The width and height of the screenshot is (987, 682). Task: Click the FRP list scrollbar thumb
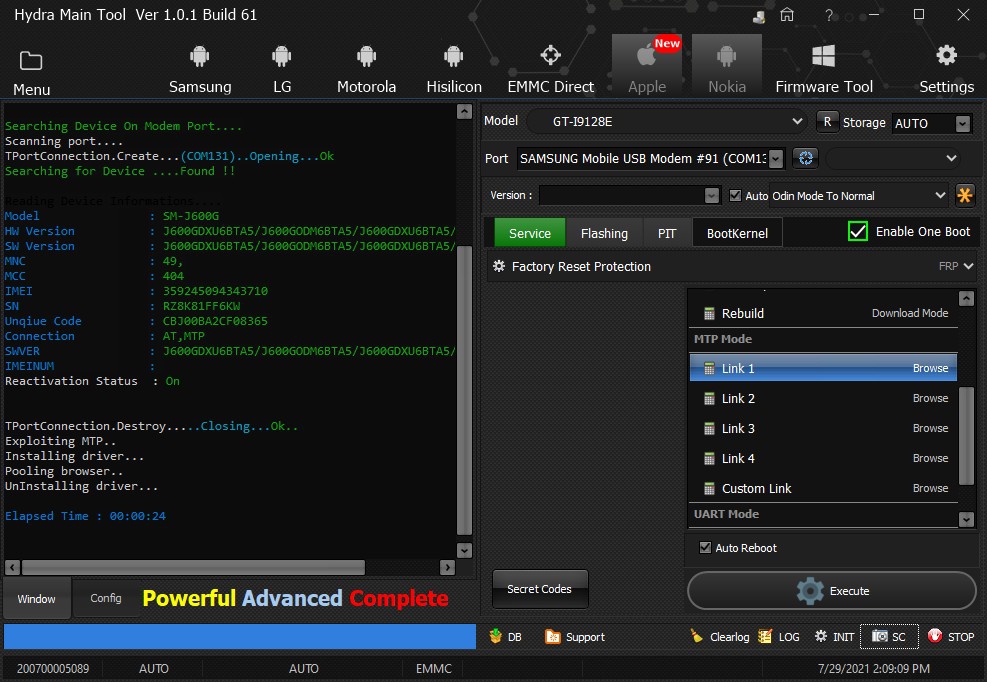click(x=966, y=436)
